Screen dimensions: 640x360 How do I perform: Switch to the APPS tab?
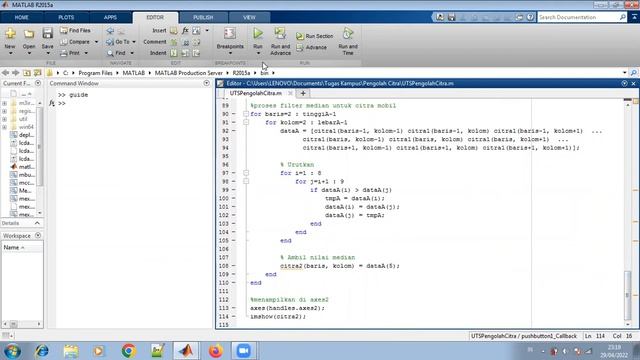(x=110, y=18)
